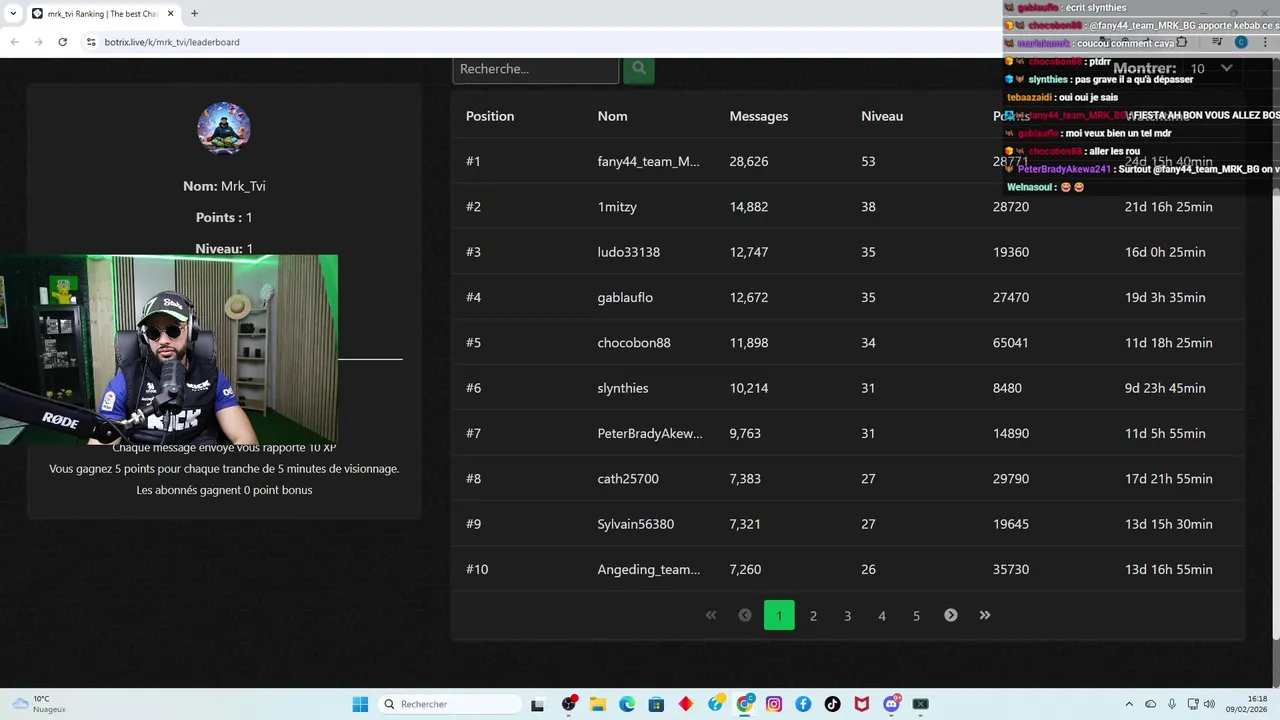Open Discord from the taskbar
Viewport: 1280px width, 720px height.
[892, 704]
